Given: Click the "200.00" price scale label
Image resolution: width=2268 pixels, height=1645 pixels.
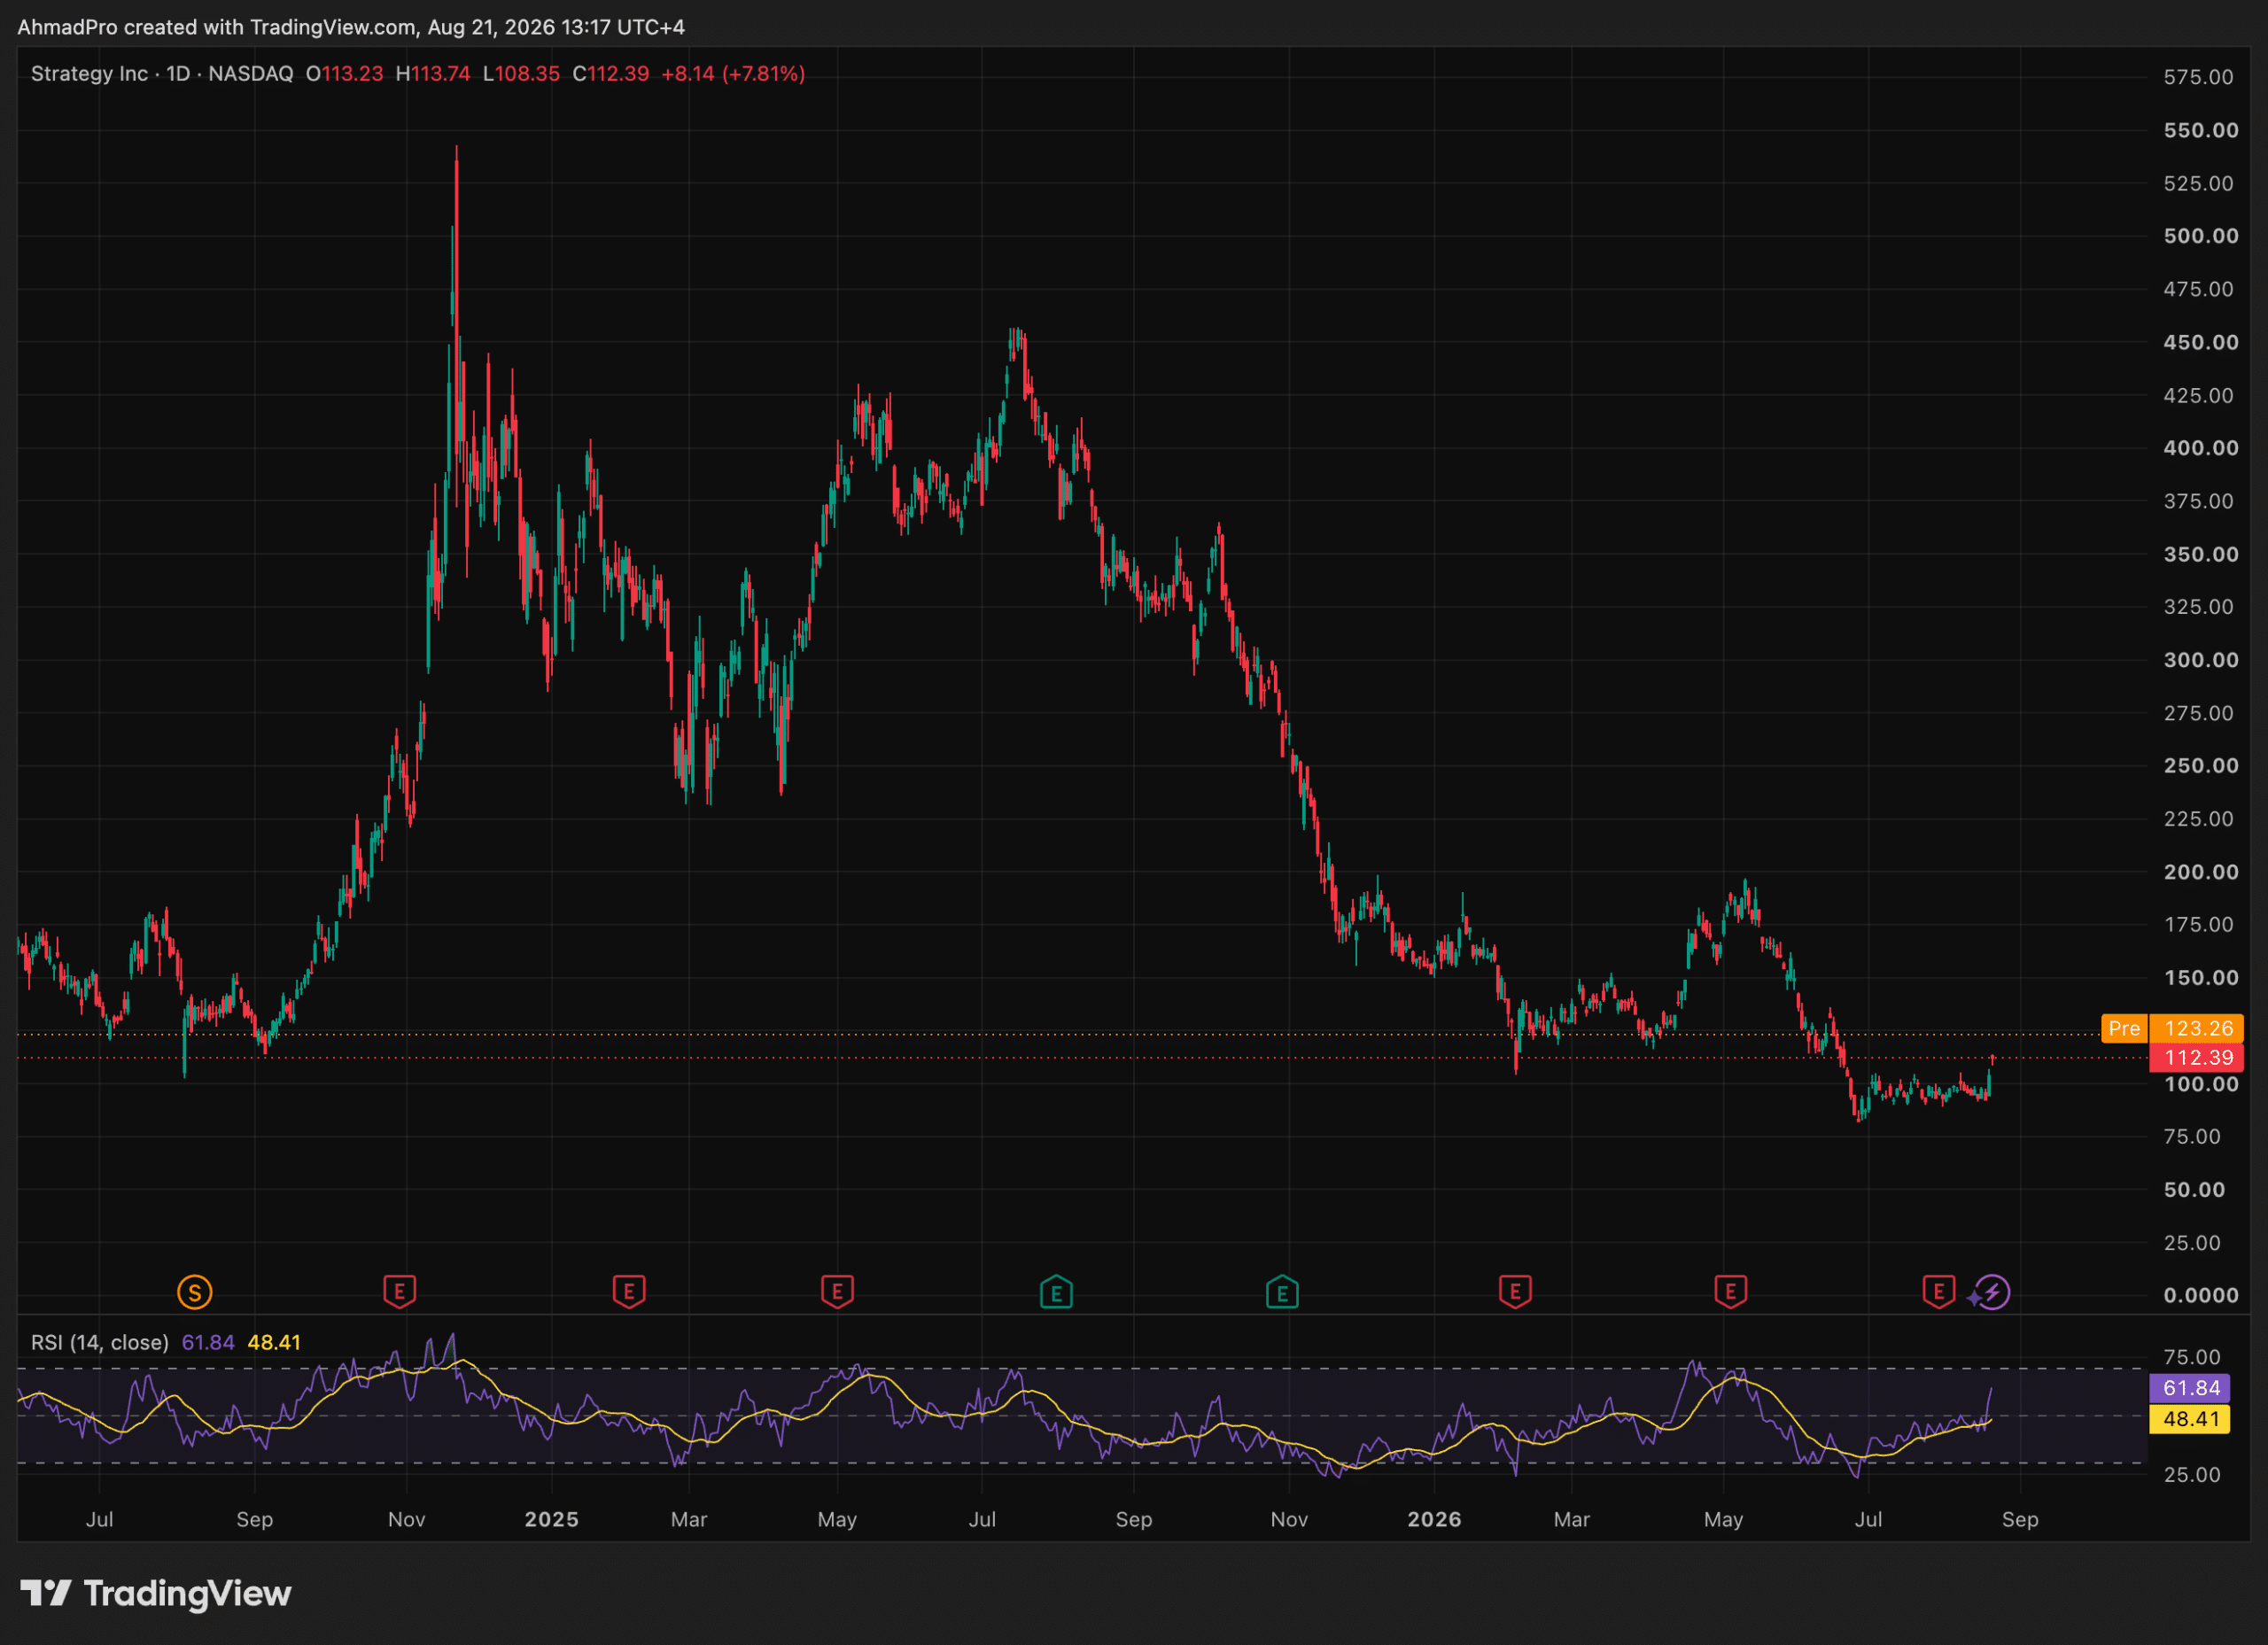Looking at the screenshot, I should [2201, 872].
